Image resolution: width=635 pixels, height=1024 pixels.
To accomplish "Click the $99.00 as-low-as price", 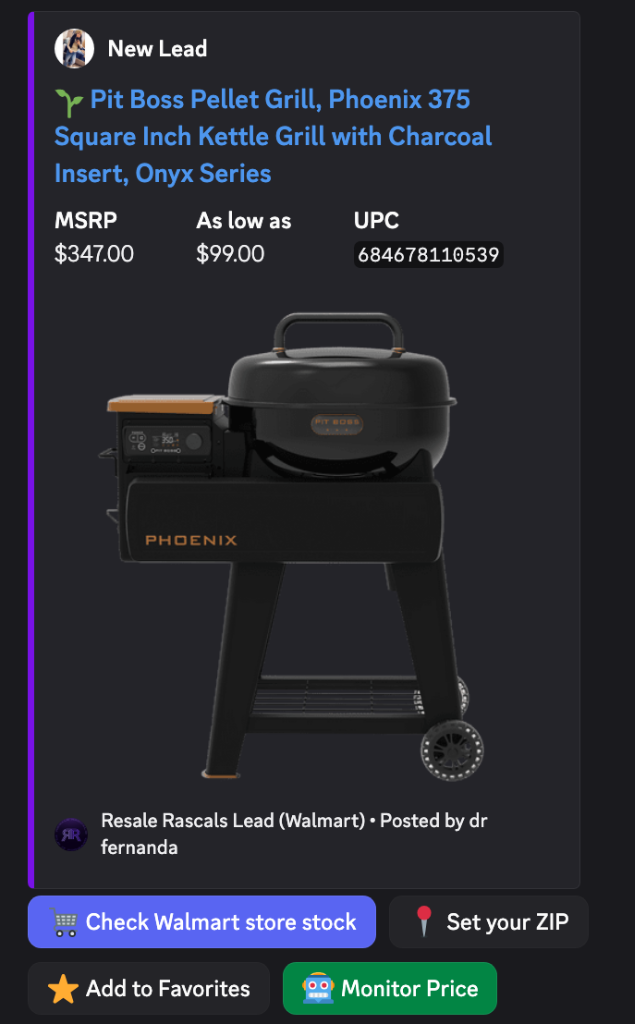I will (231, 253).
